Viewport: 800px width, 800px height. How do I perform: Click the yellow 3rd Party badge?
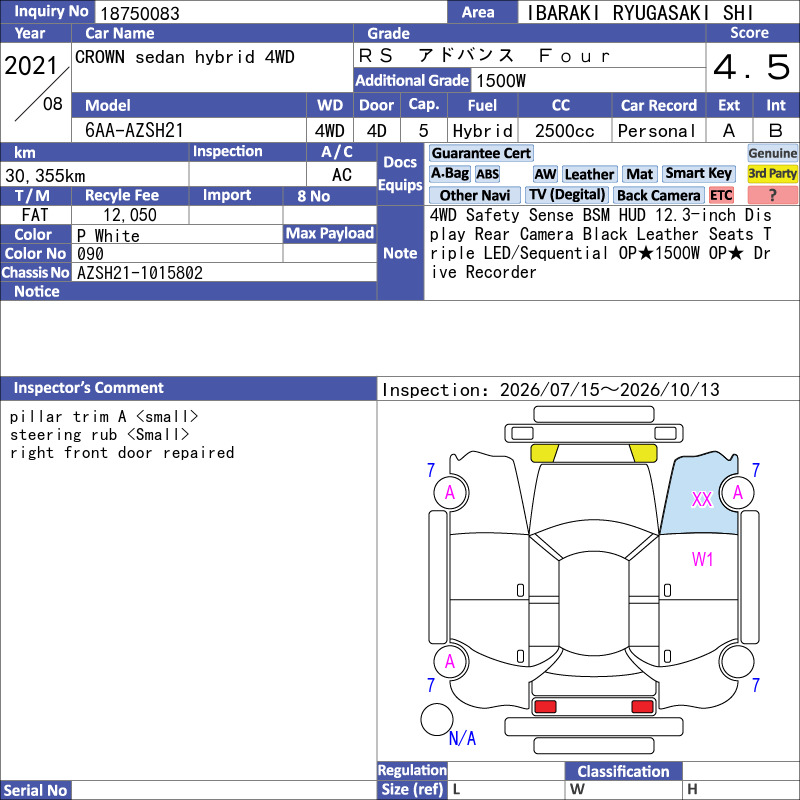point(772,173)
